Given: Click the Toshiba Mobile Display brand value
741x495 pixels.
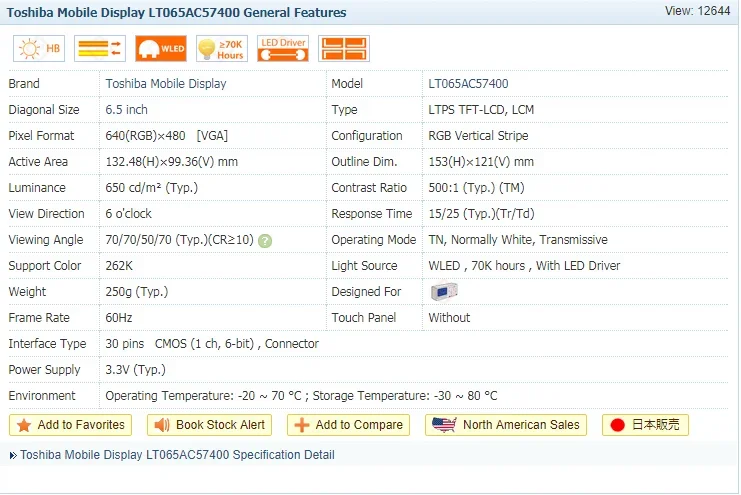Looking at the screenshot, I should [x=166, y=84].
